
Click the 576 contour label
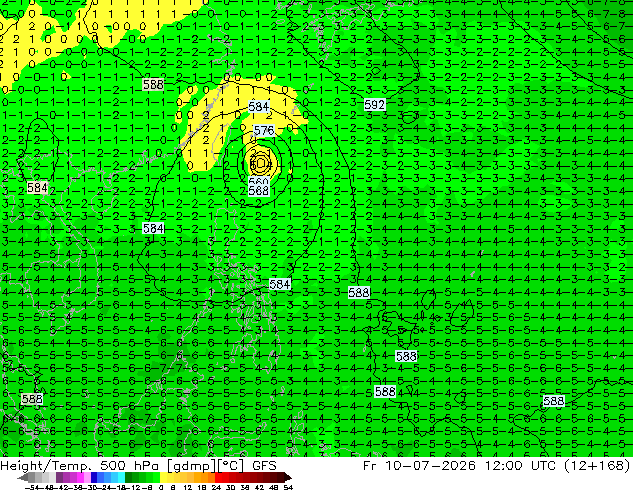click(x=264, y=131)
